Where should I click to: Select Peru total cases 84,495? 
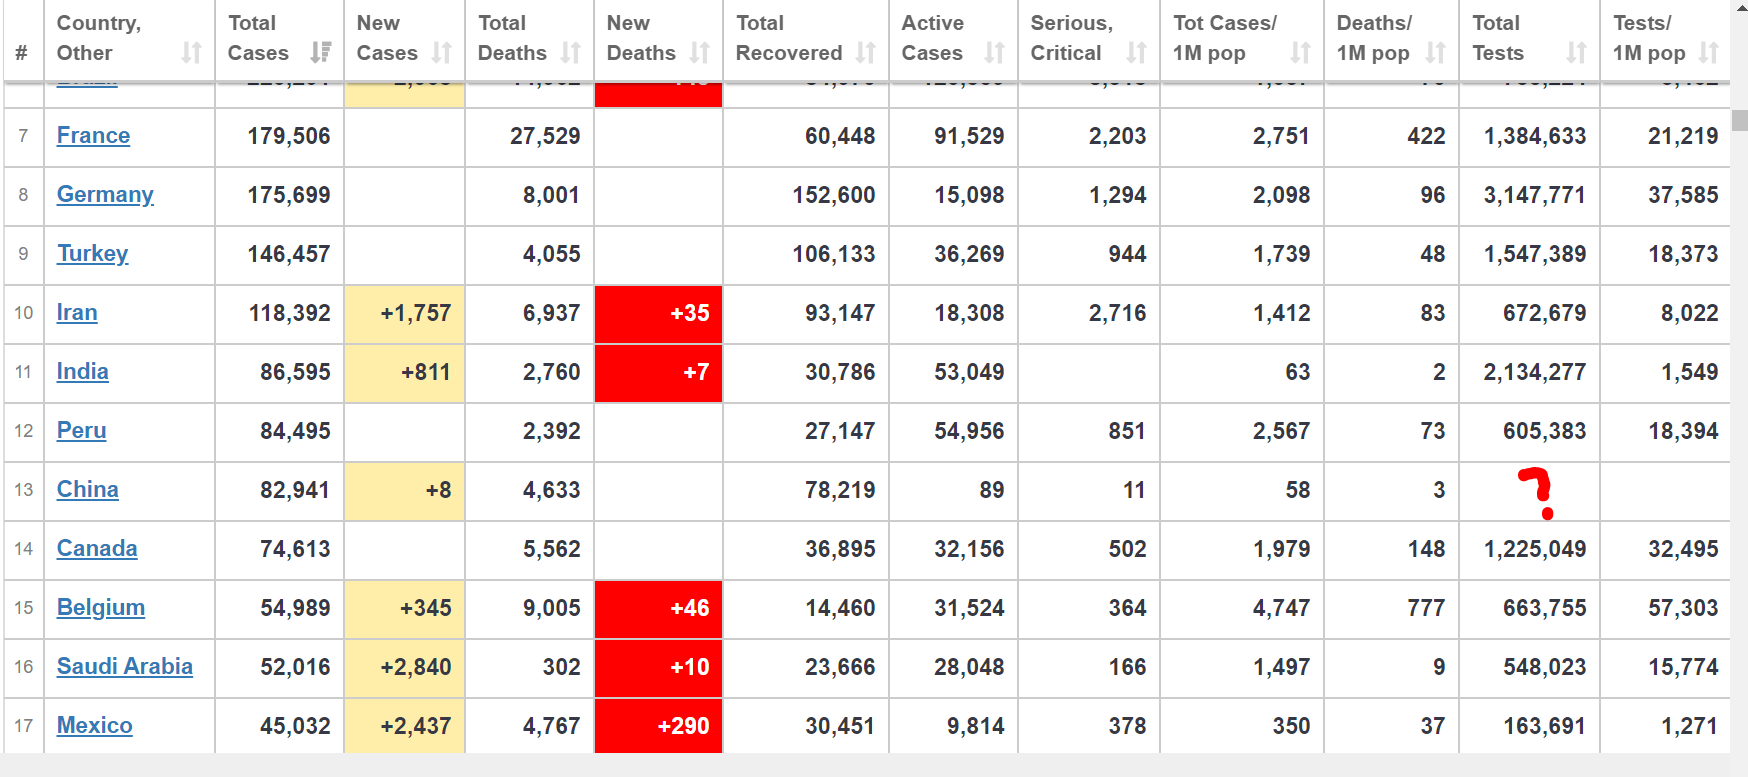[295, 431]
